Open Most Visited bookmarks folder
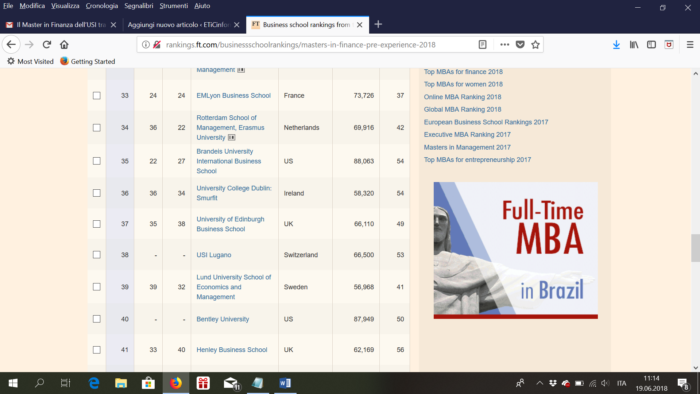 coord(30,62)
